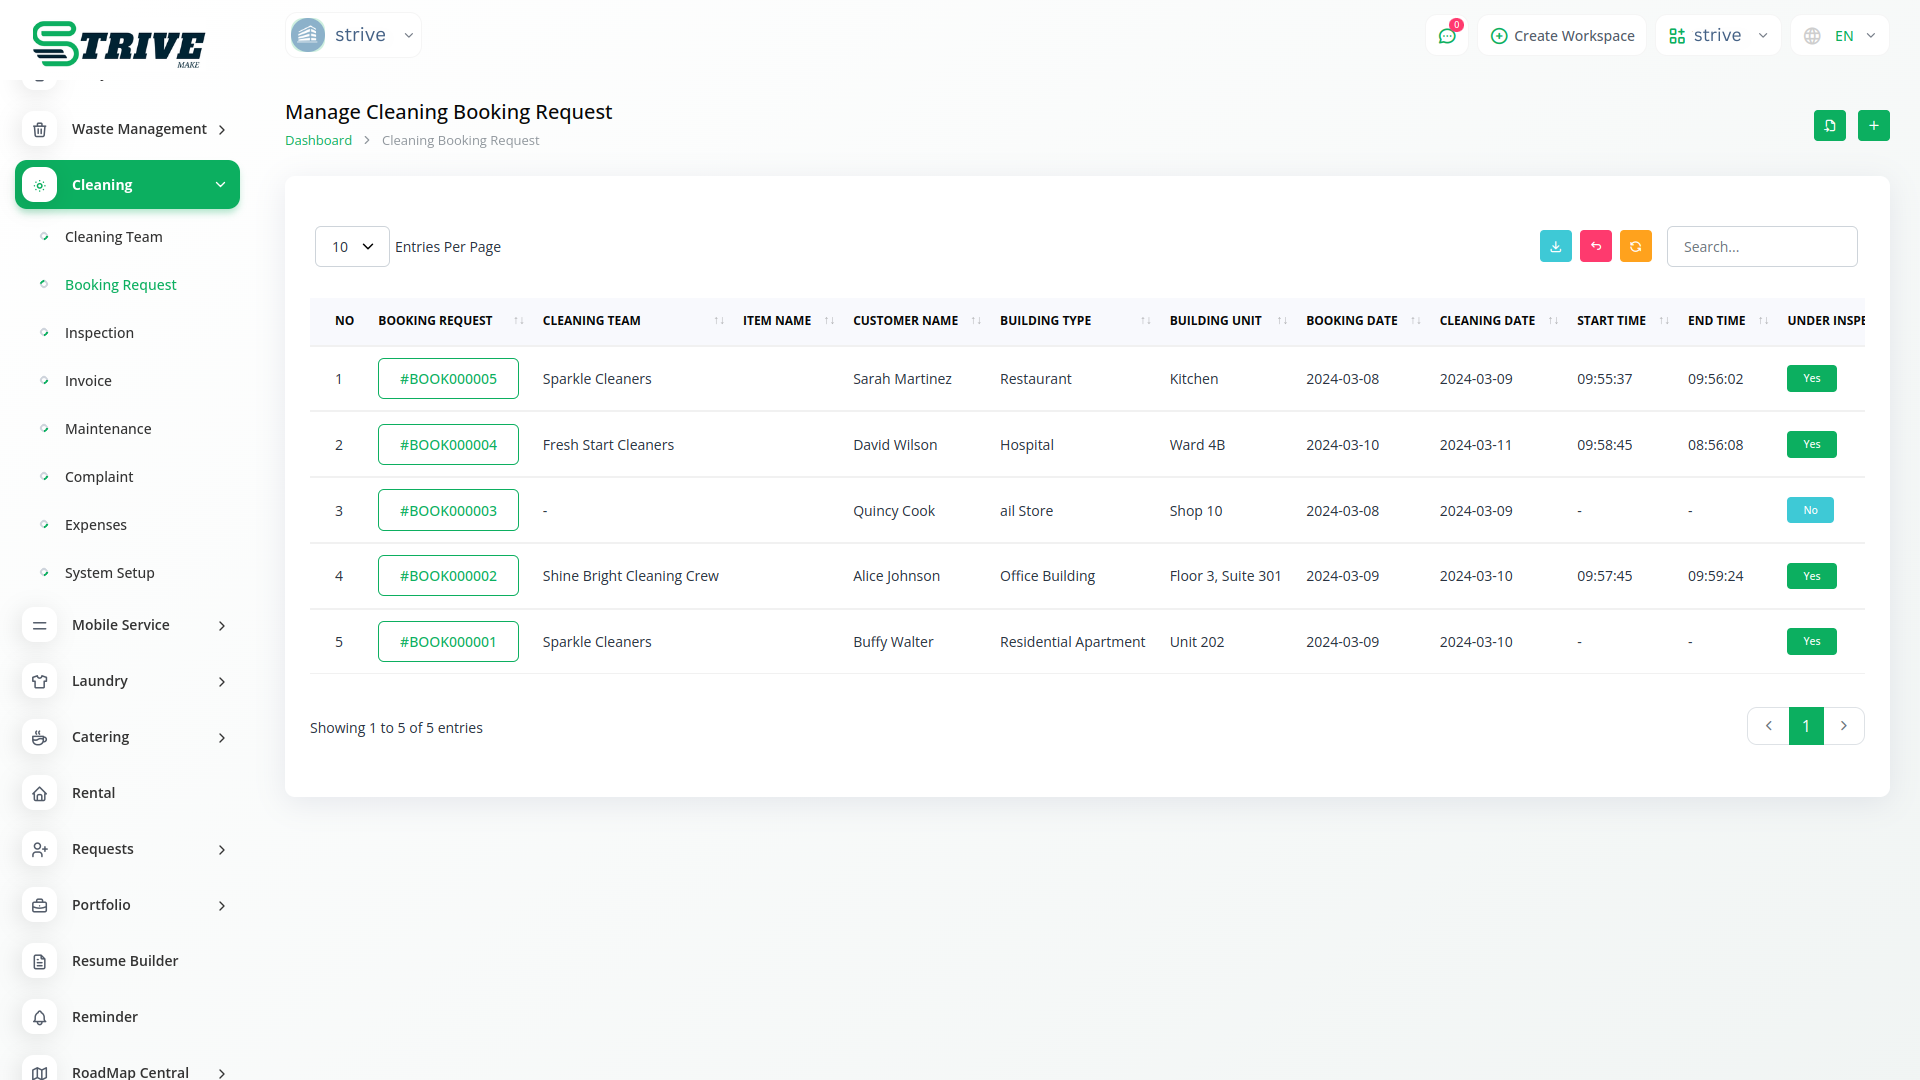1920x1080 pixels.
Task: Click the pink reset arrow icon
Action: tap(1595, 246)
